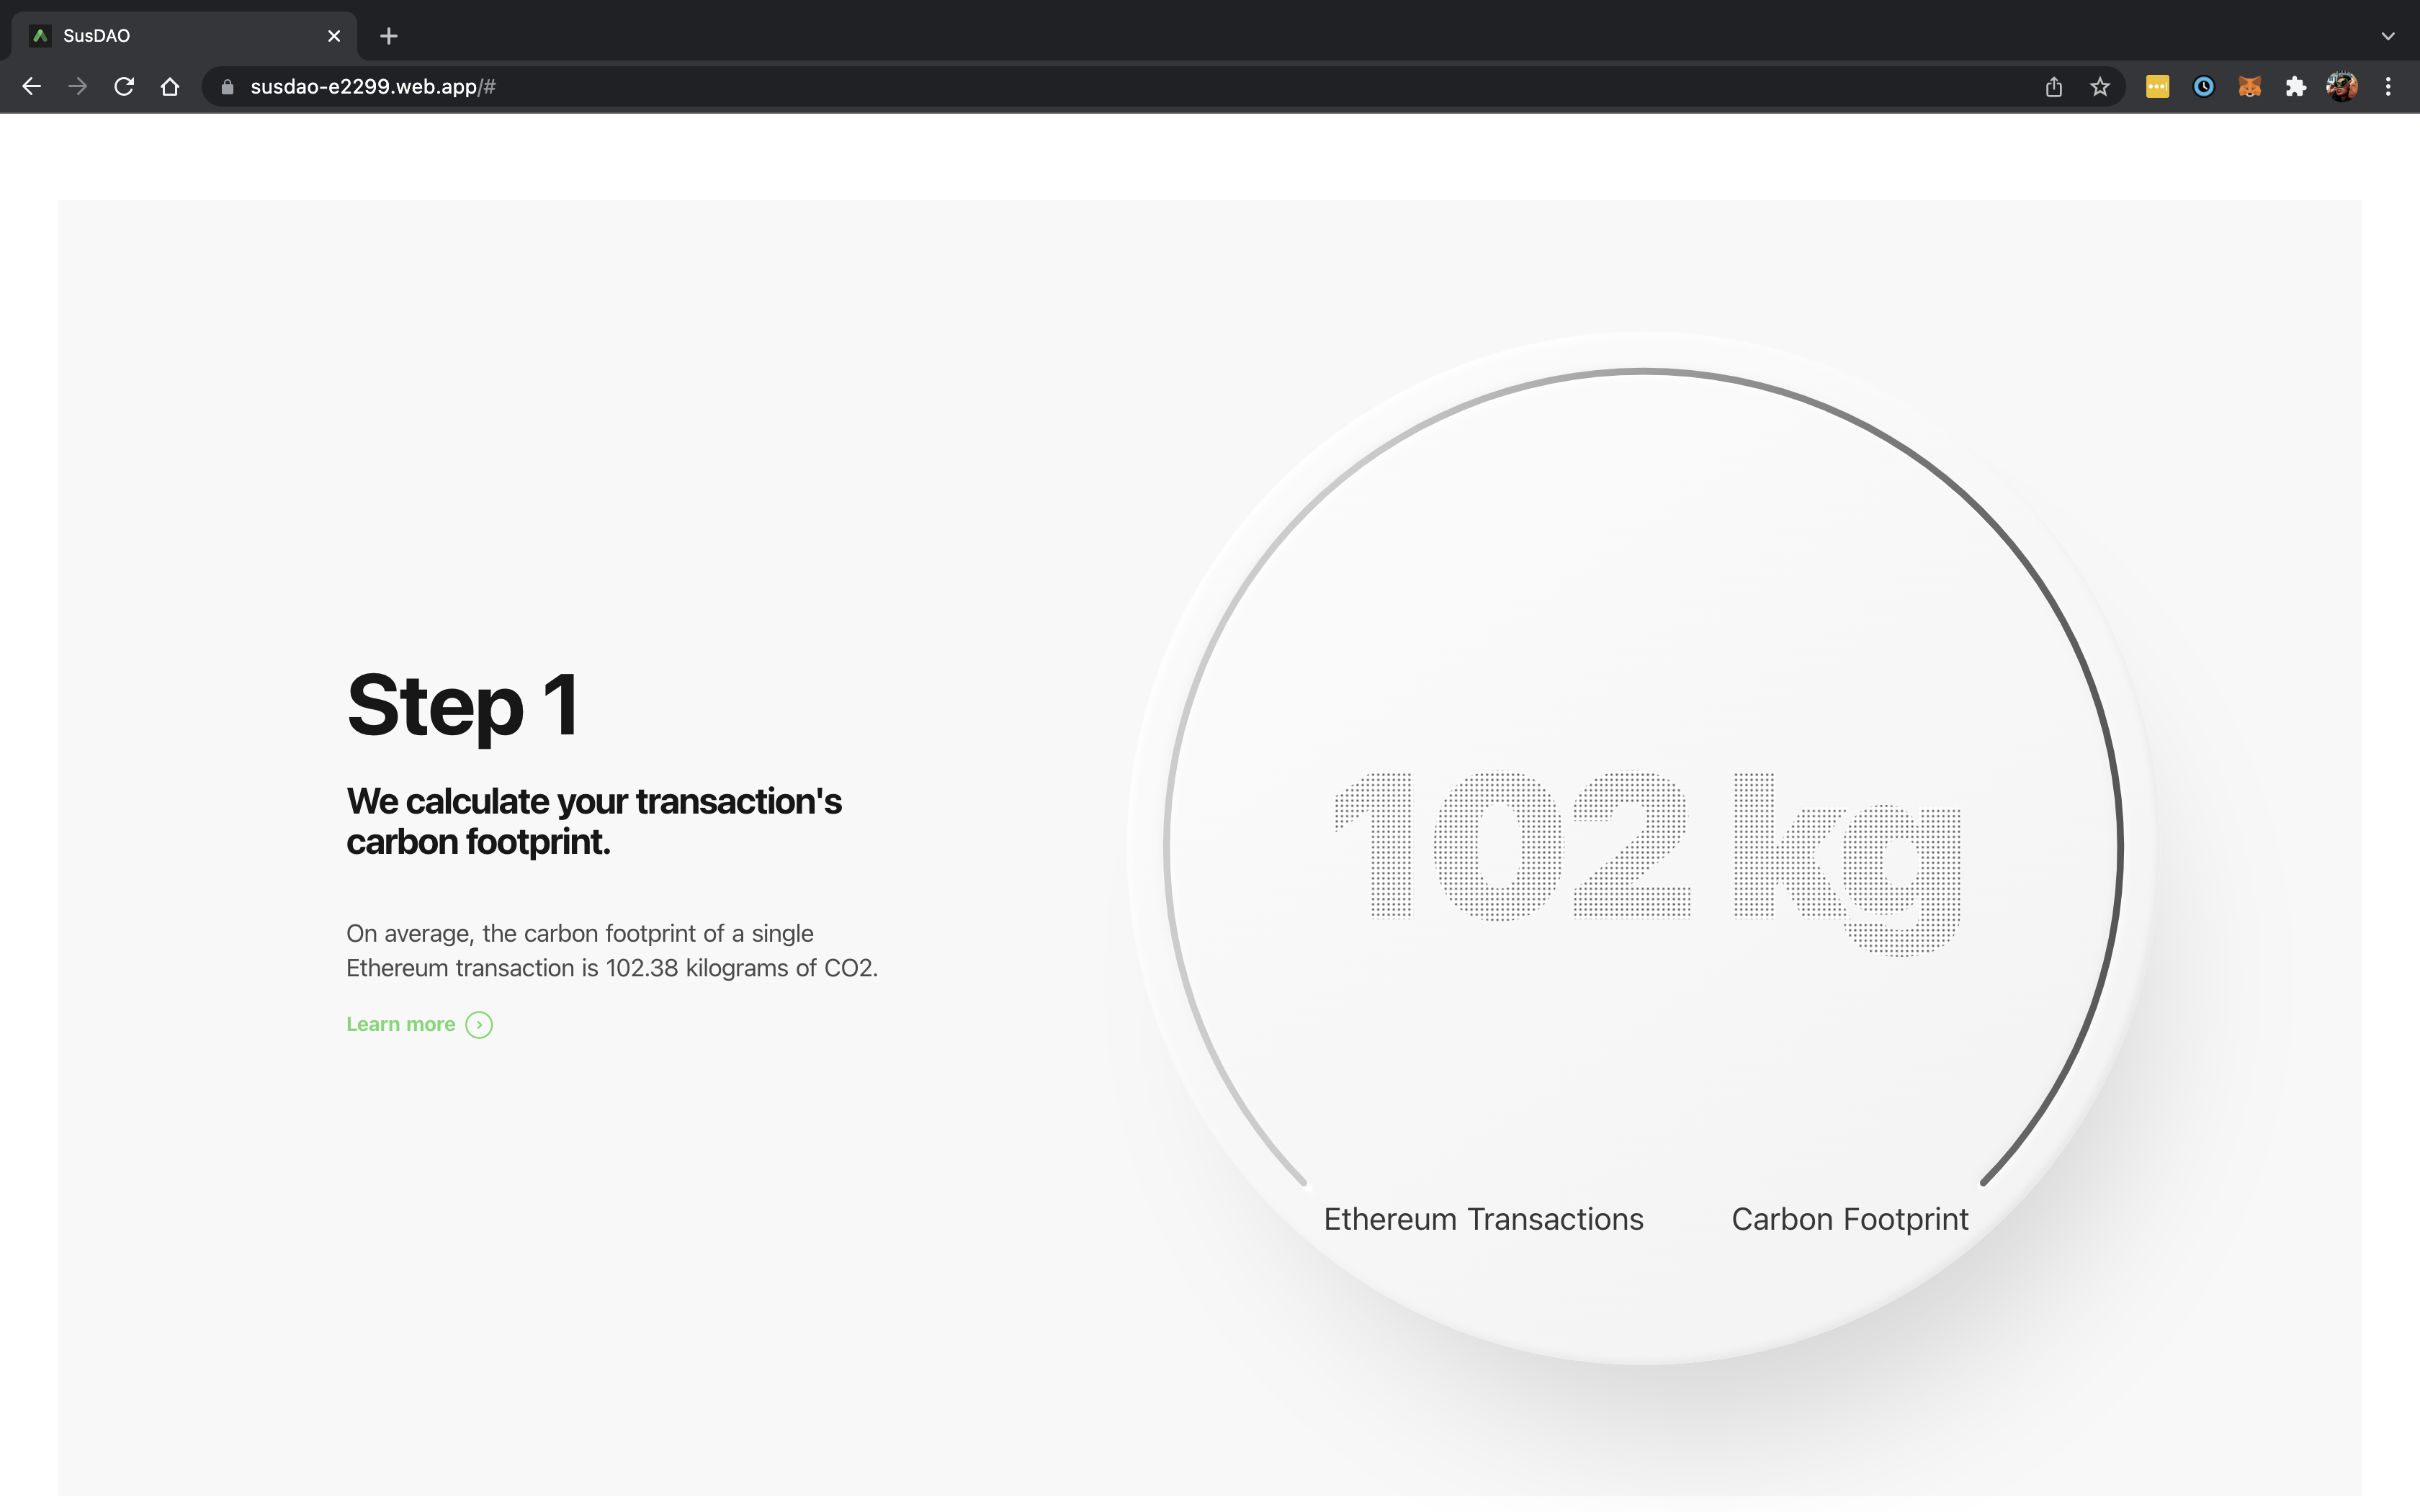The width and height of the screenshot is (2420, 1512).
Task: Open the Extensions puzzle piece menu
Action: point(2295,87)
